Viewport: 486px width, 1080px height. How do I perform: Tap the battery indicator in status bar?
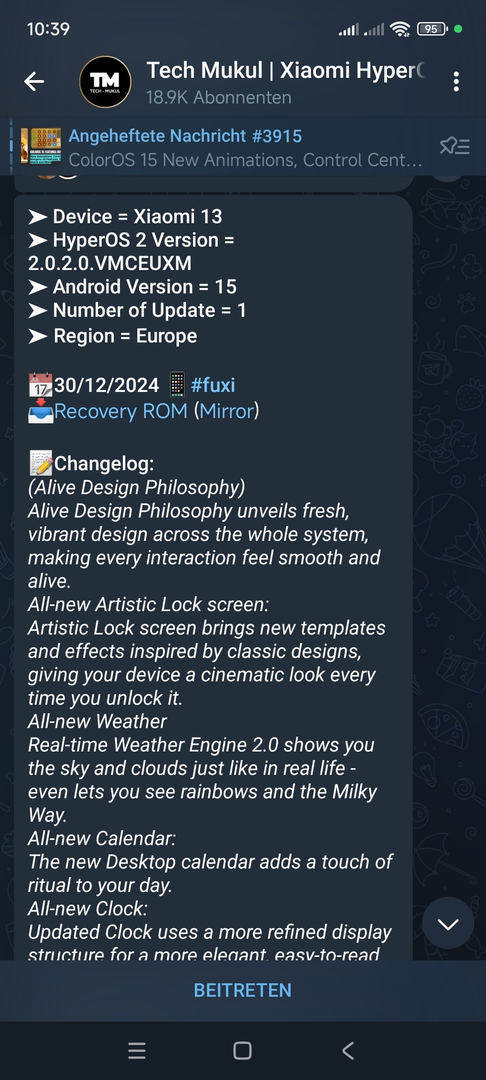point(433,29)
